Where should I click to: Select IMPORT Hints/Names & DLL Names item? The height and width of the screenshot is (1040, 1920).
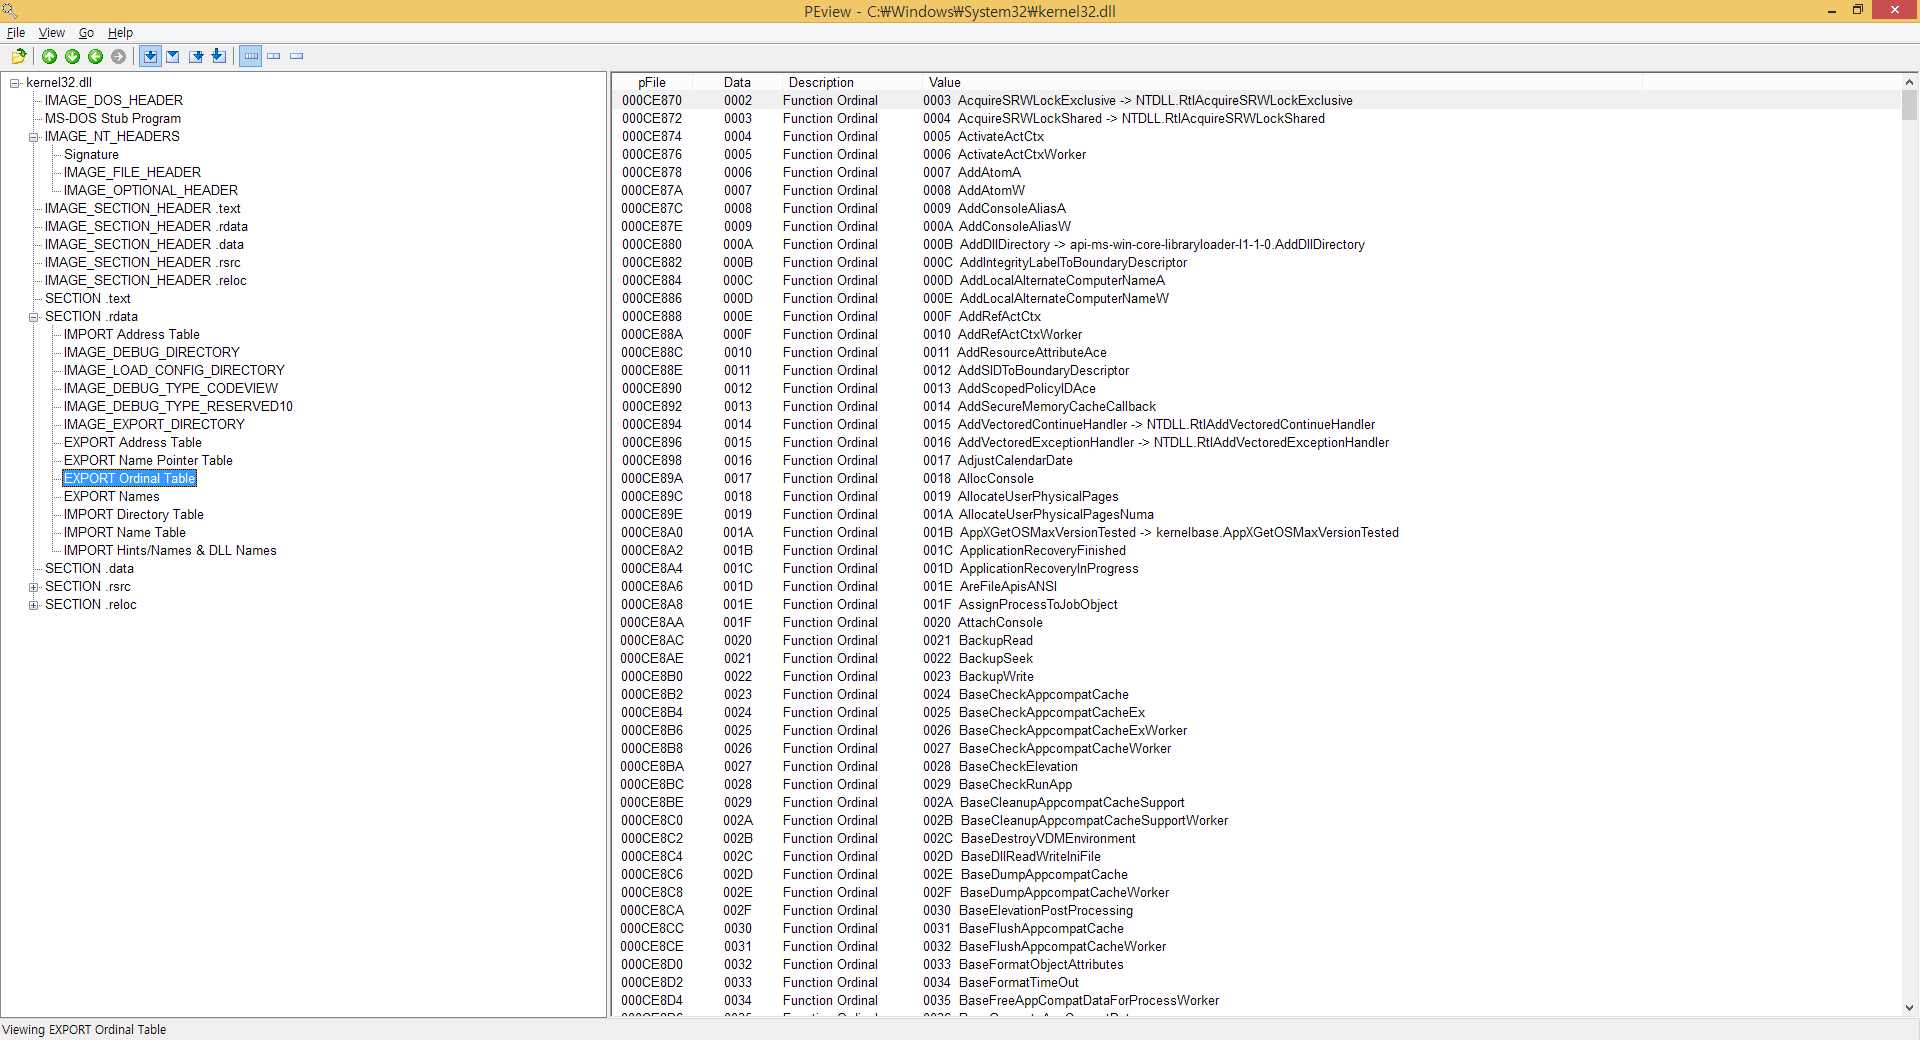170,551
